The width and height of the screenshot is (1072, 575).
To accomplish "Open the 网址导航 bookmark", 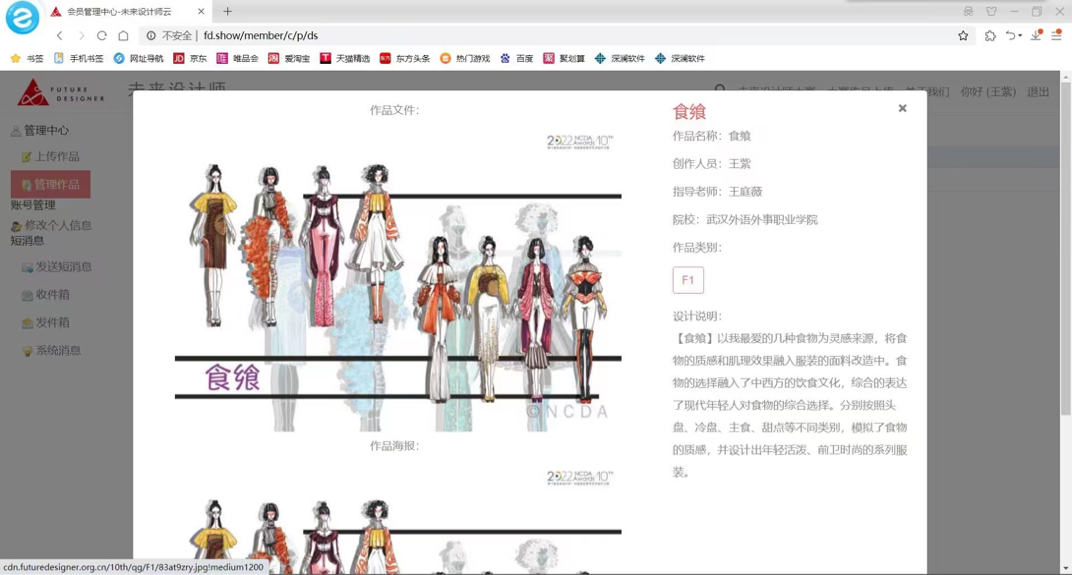I will [138, 59].
